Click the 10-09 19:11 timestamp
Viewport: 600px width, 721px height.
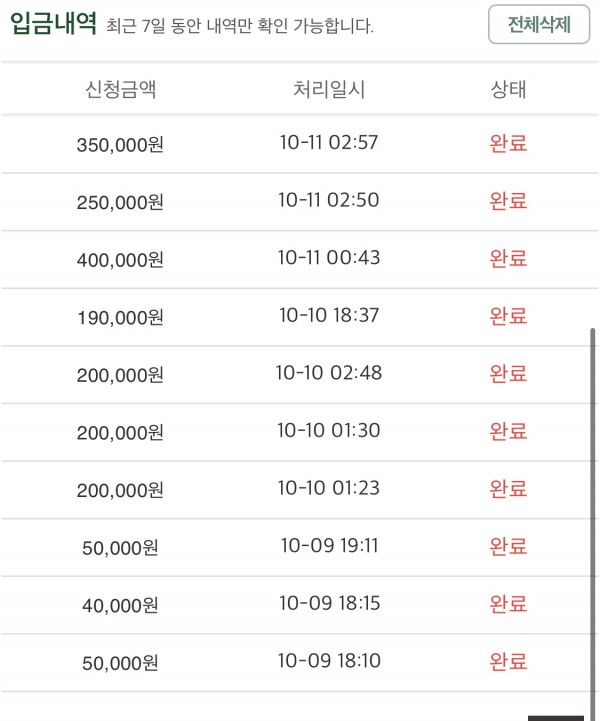point(329,546)
